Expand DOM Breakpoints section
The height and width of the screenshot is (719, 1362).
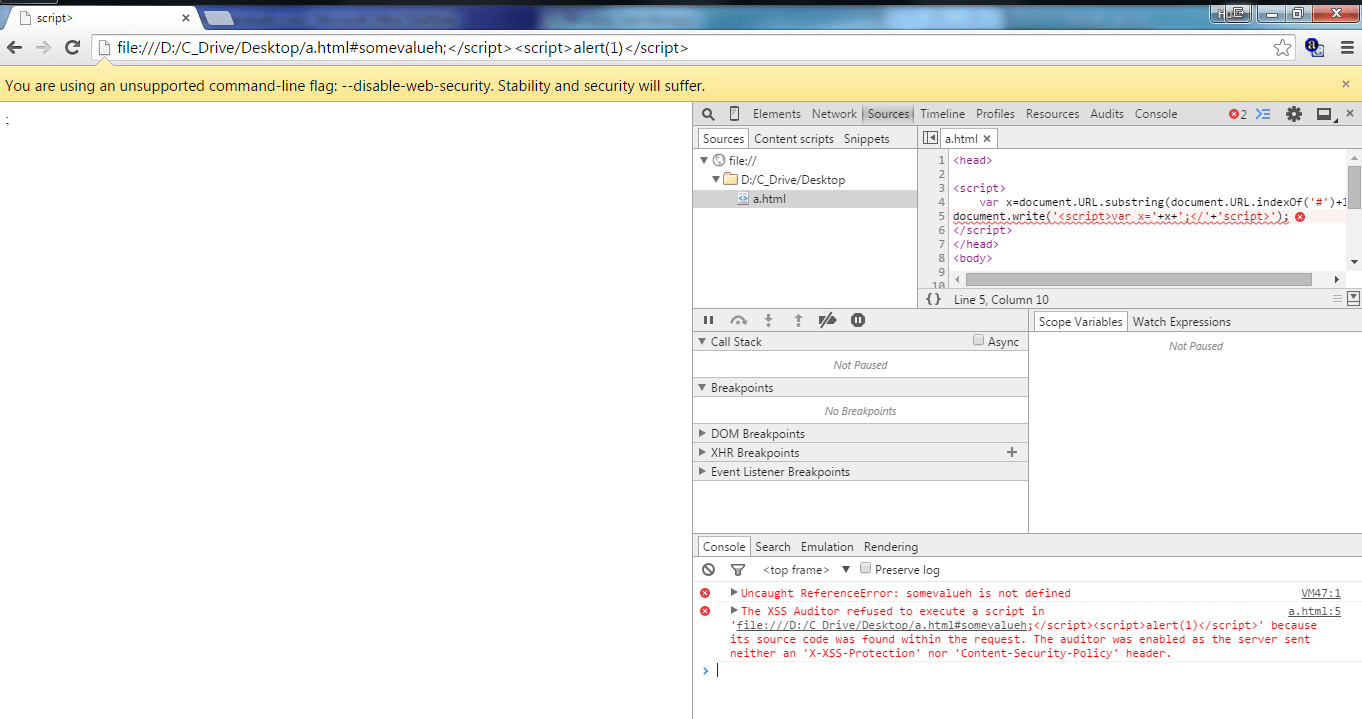[701, 434]
